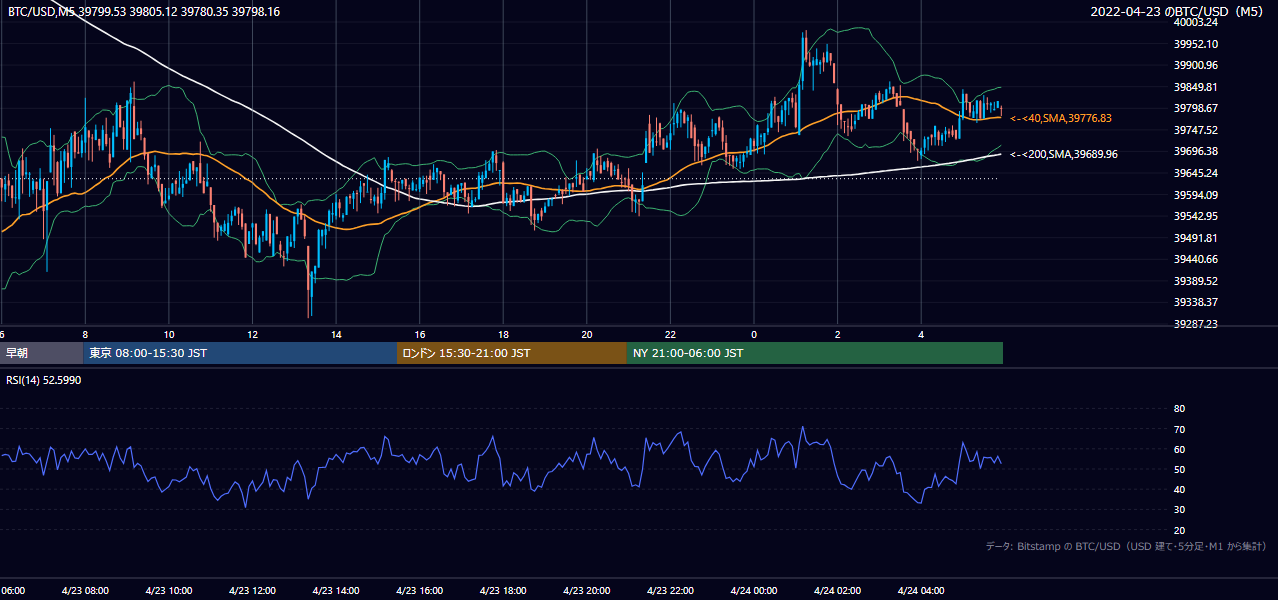Viewport: 1278px width, 600px height.
Task: Click price axis value 39389.52
Action: click(1195, 281)
